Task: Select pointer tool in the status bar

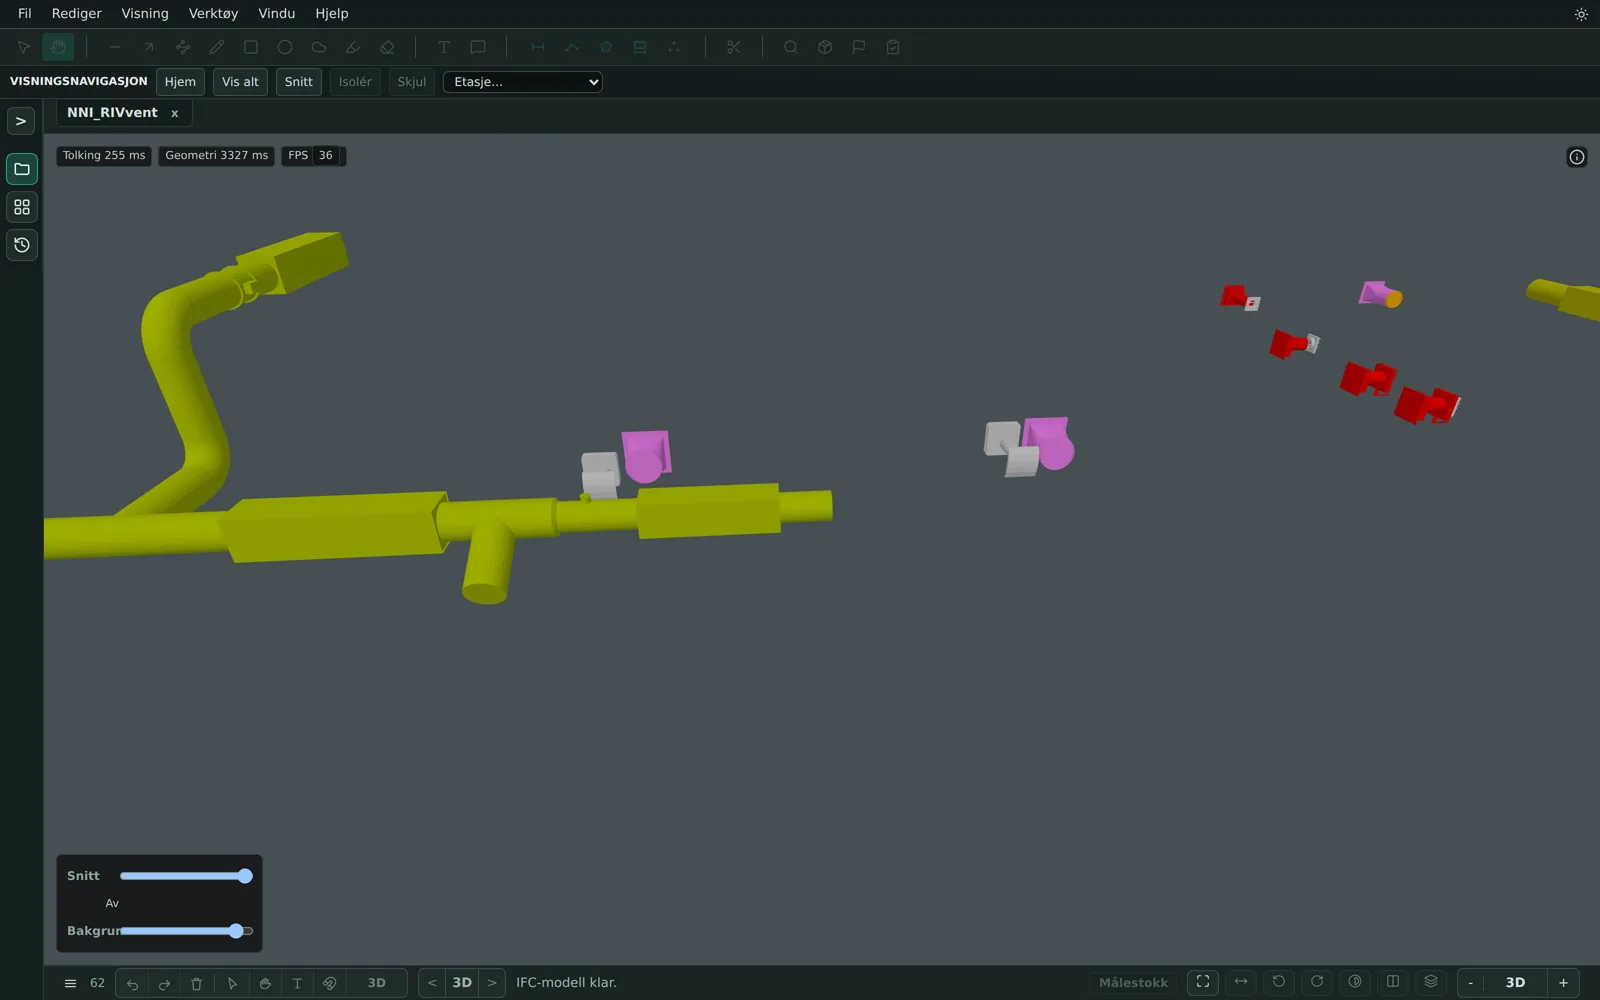Action: 232,983
